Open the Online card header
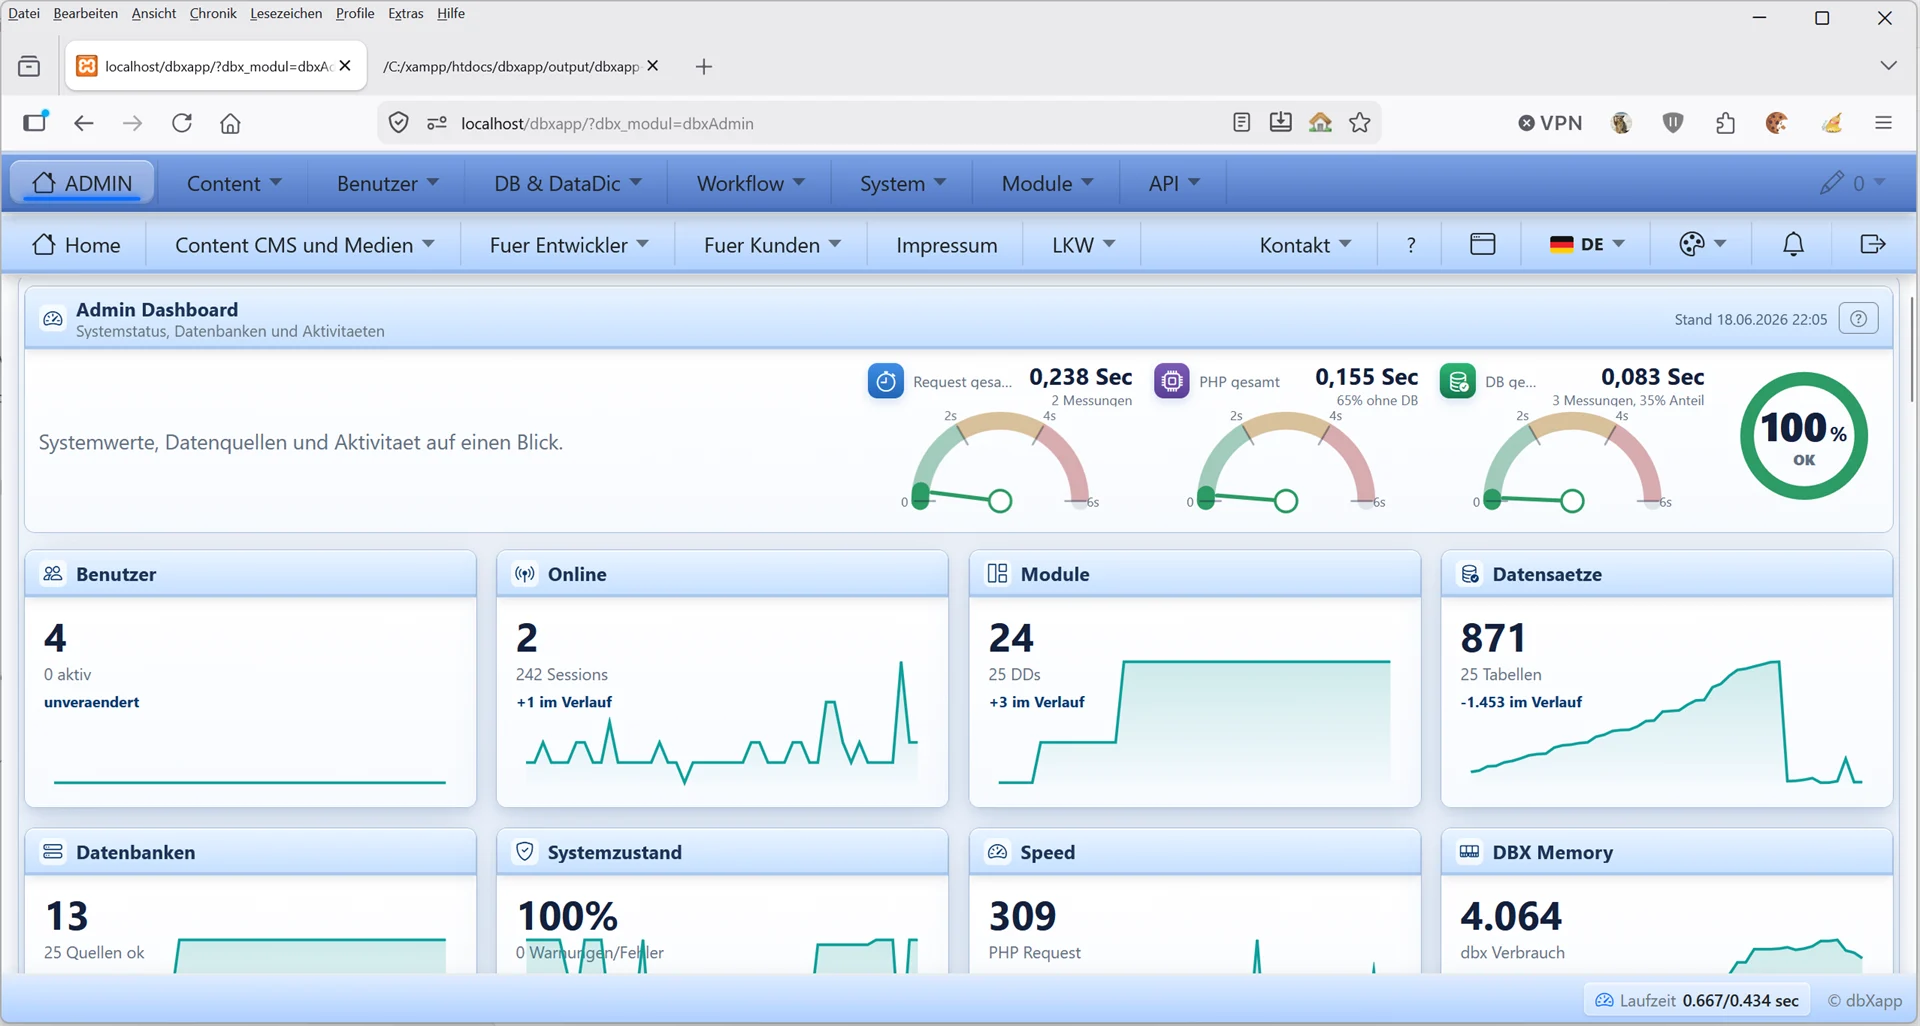1920x1026 pixels. (722, 574)
